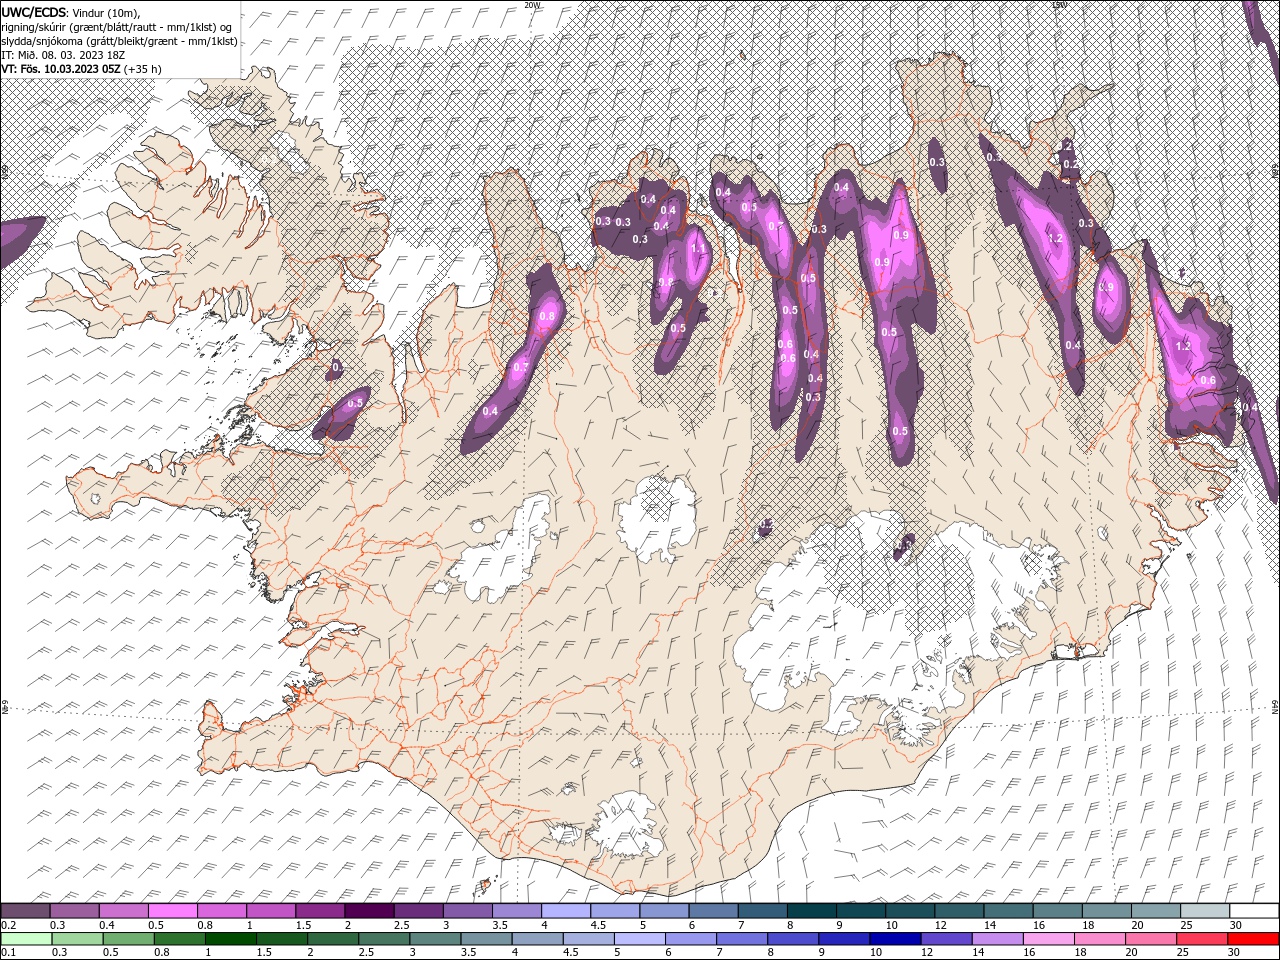Pick the upper legend swatch from 0.2 to 0.3
The image size is (1280, 960).
pyautogui.click(x=25, y=911)
